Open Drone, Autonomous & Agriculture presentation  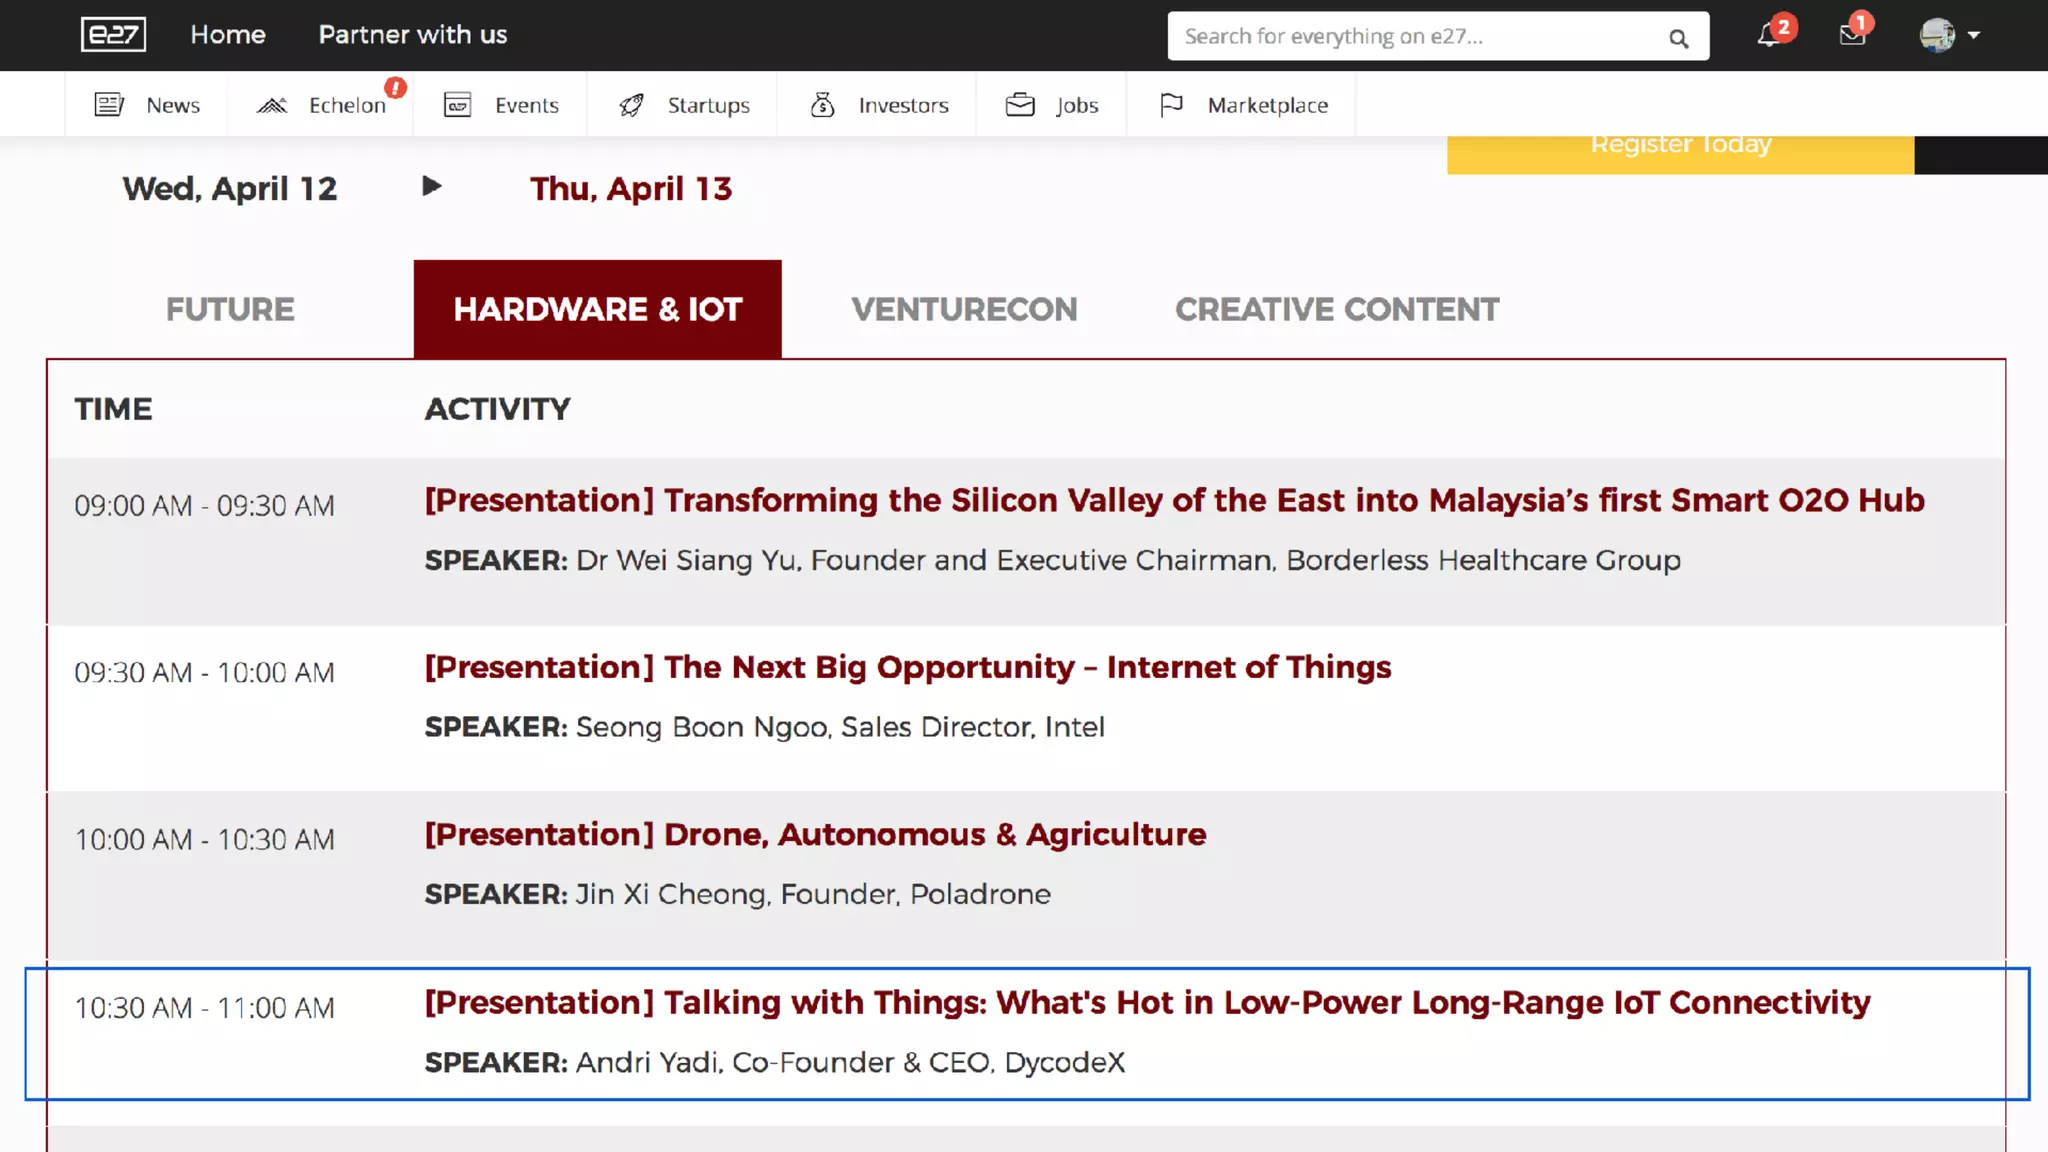point(815,834)
